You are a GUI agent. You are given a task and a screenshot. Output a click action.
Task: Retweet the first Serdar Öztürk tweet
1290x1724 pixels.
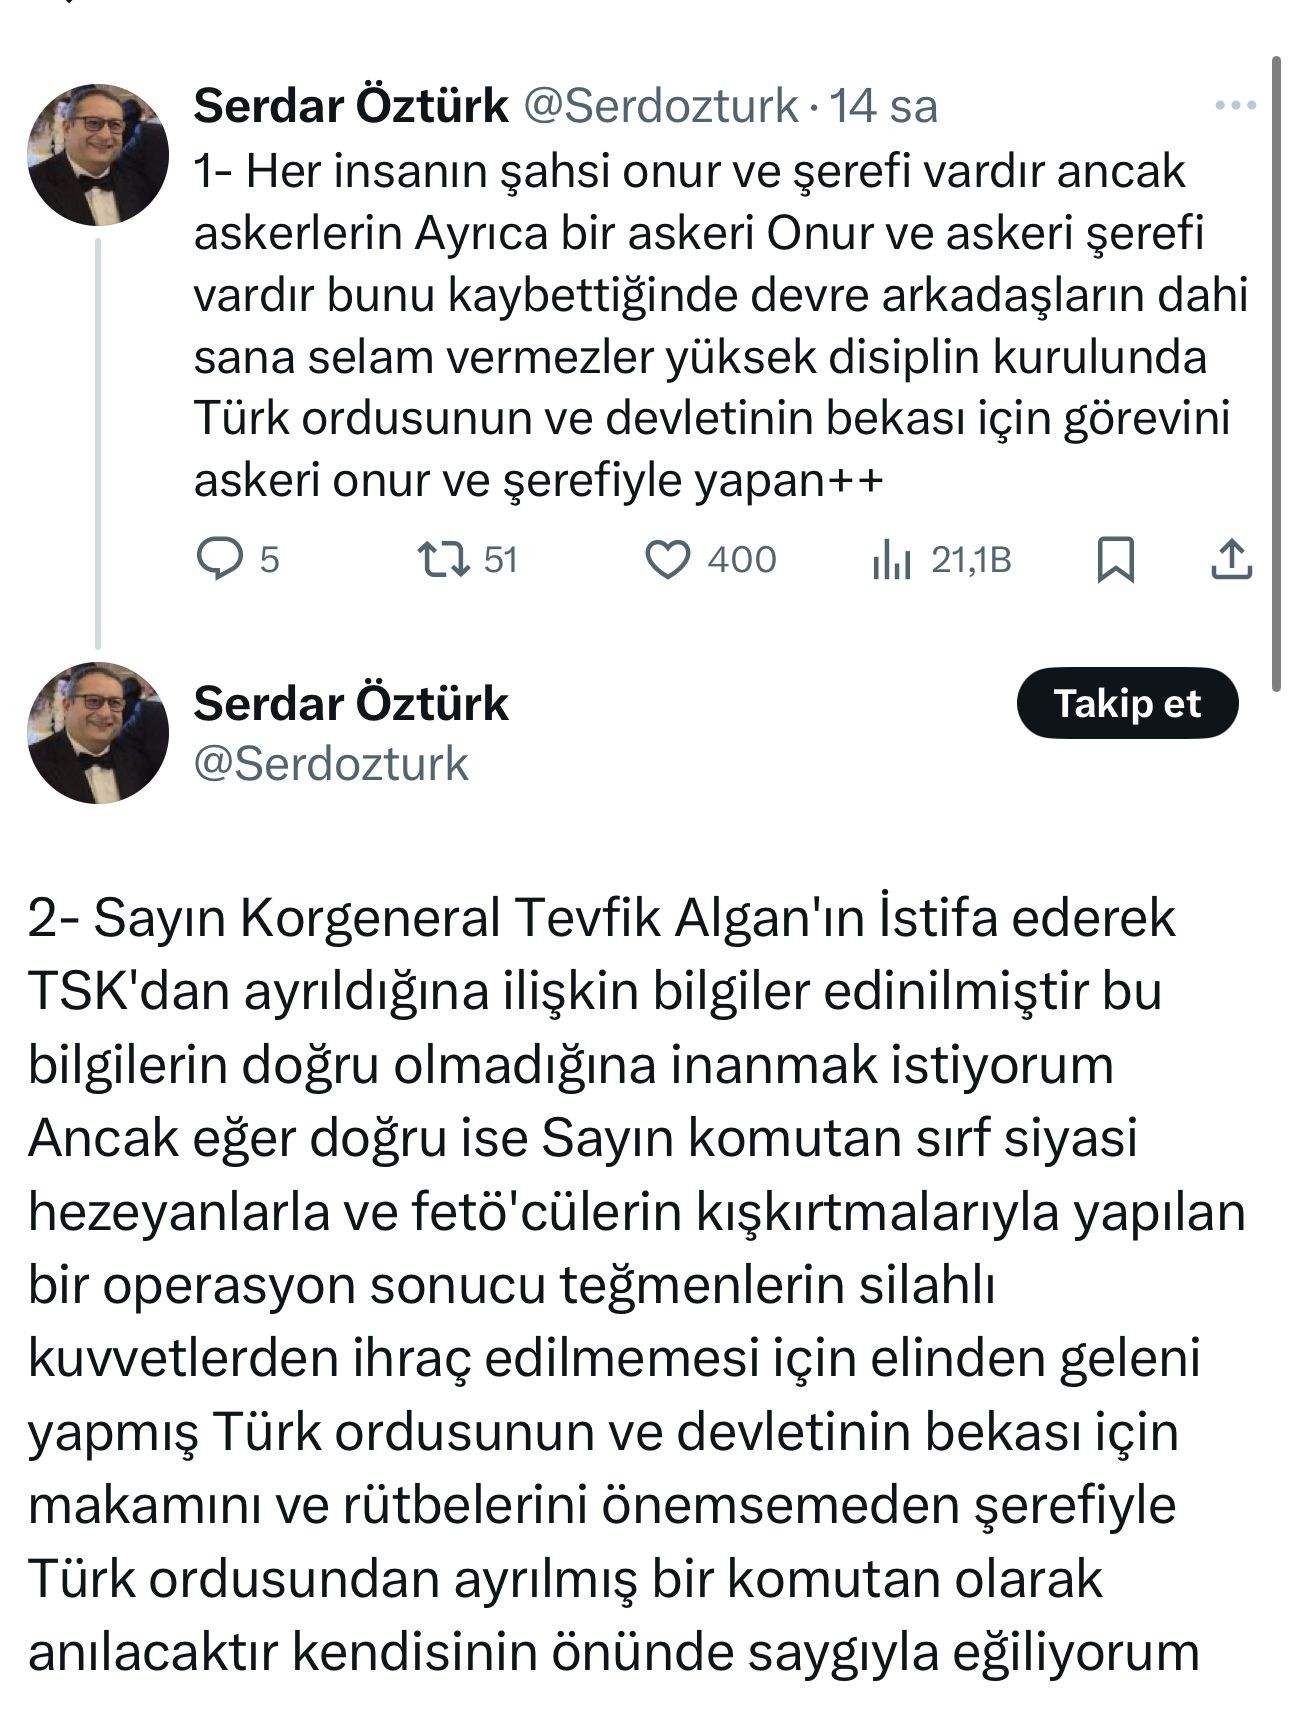pos(443,559)
